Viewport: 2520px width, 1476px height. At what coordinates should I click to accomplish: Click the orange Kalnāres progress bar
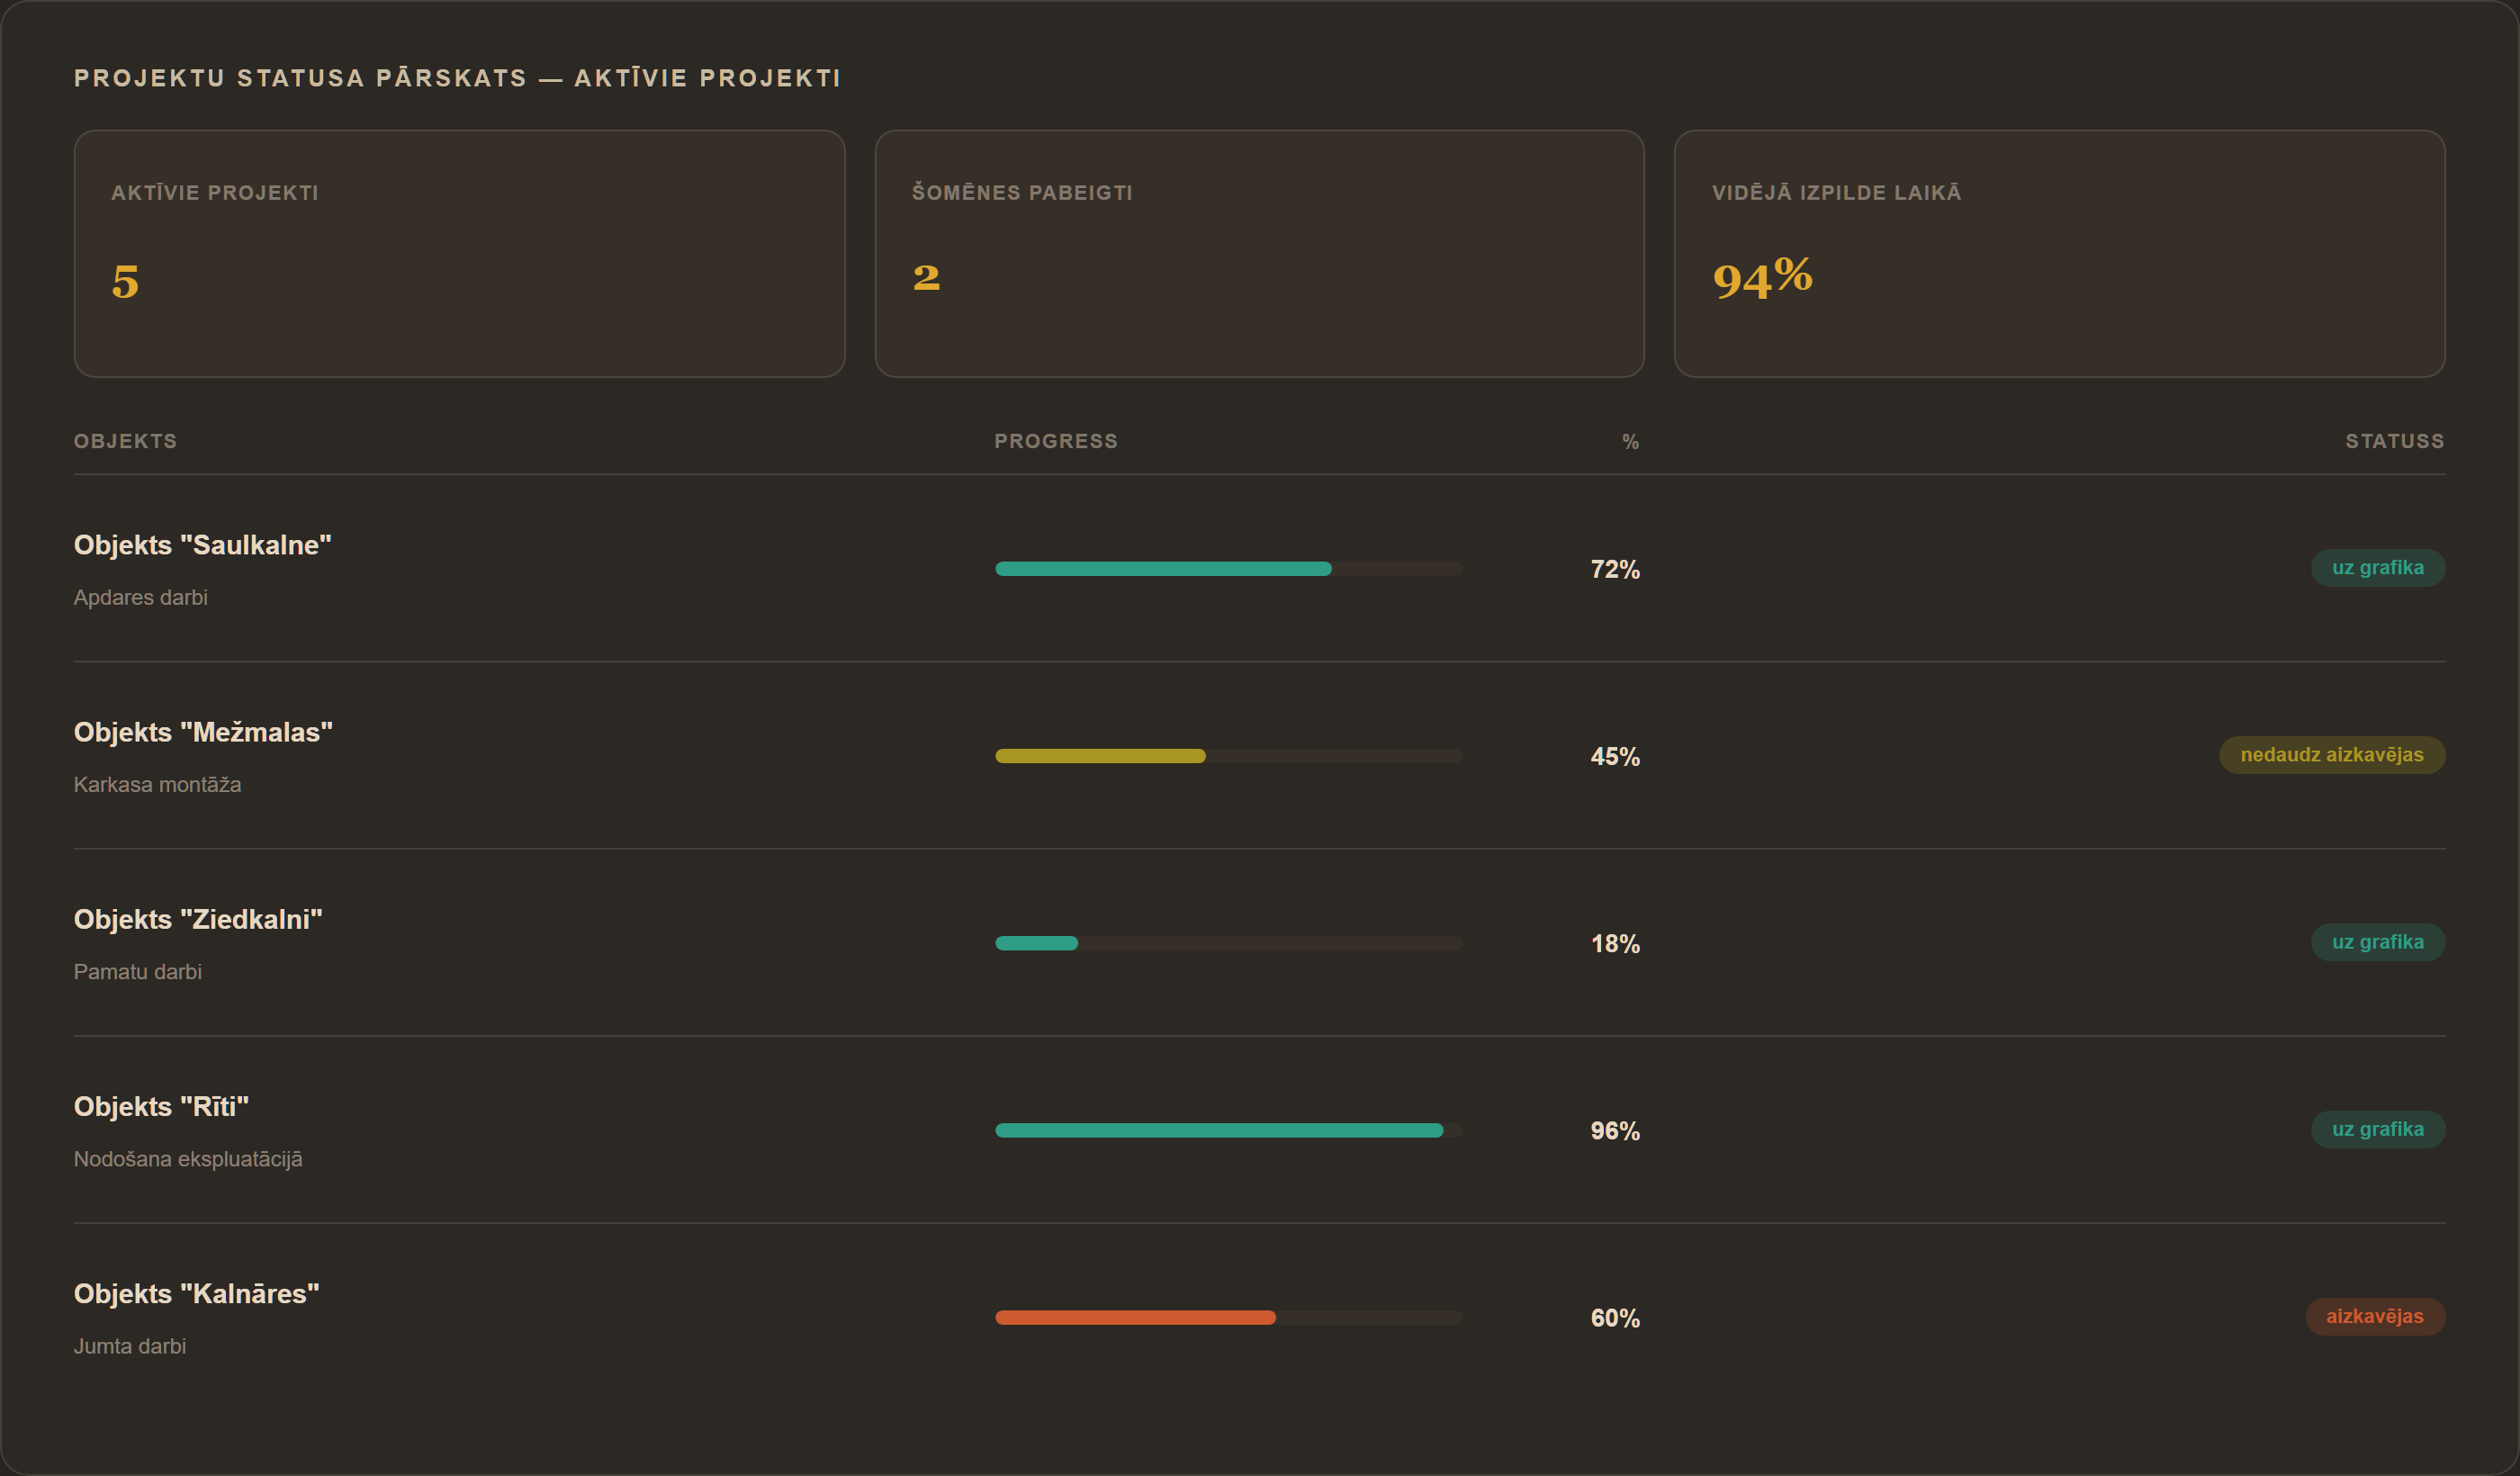pyautogui.click(x=1228, y=1317)
